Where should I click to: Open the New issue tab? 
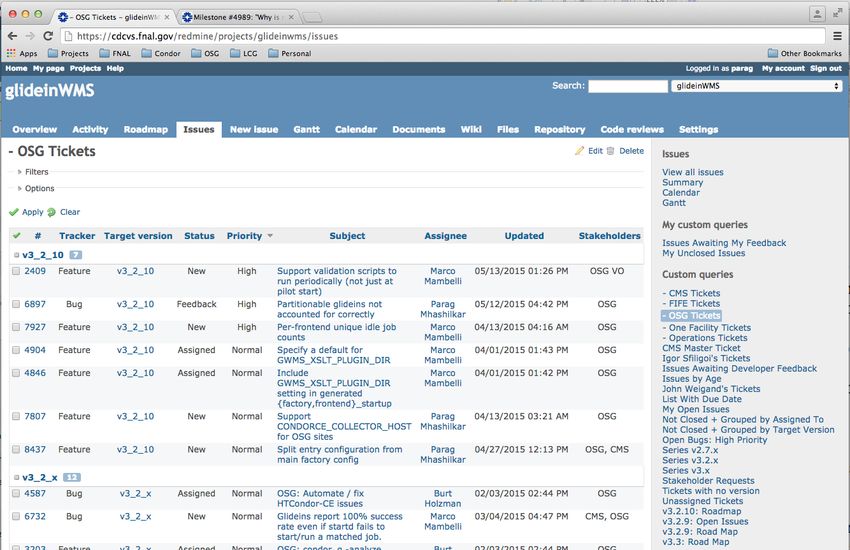pos(254,130)
